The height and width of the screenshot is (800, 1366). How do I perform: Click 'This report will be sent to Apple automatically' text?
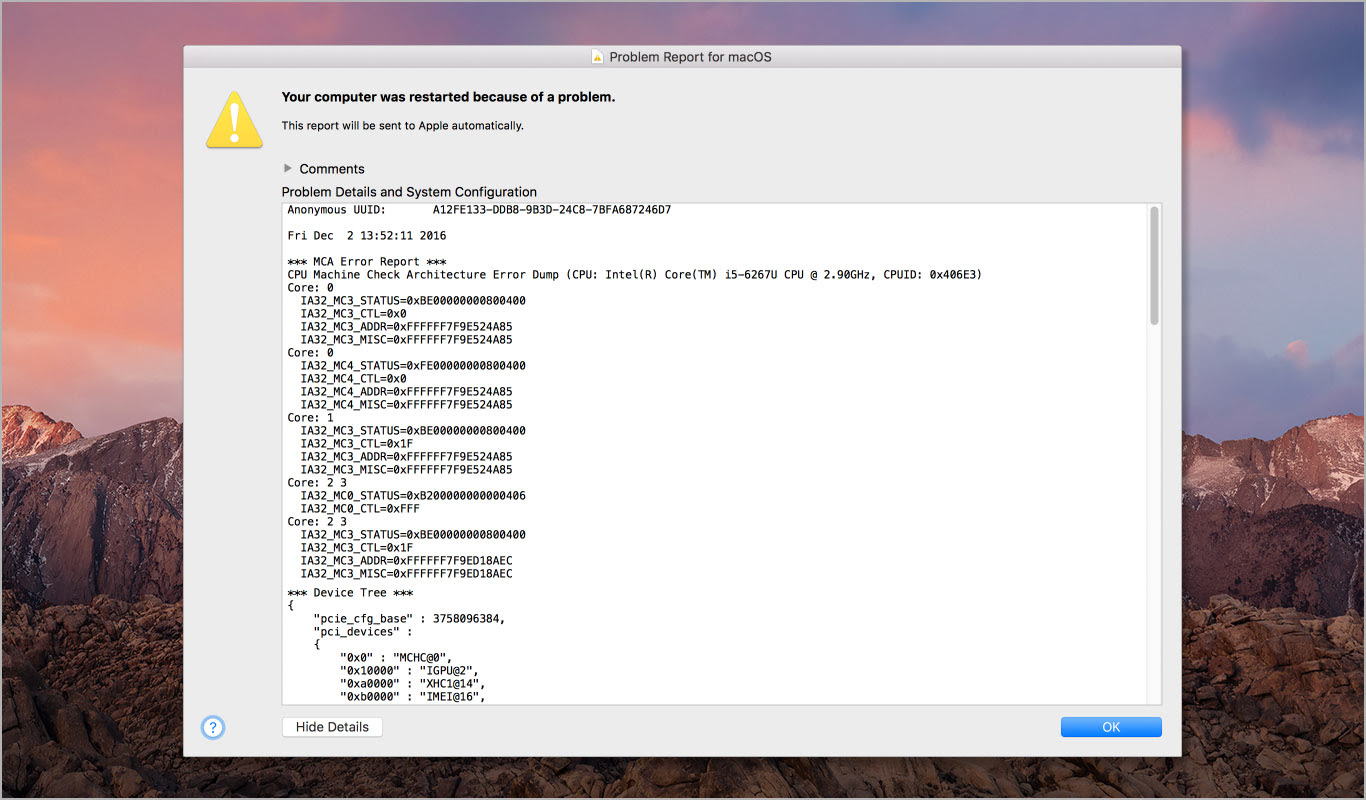click(402, 126)
